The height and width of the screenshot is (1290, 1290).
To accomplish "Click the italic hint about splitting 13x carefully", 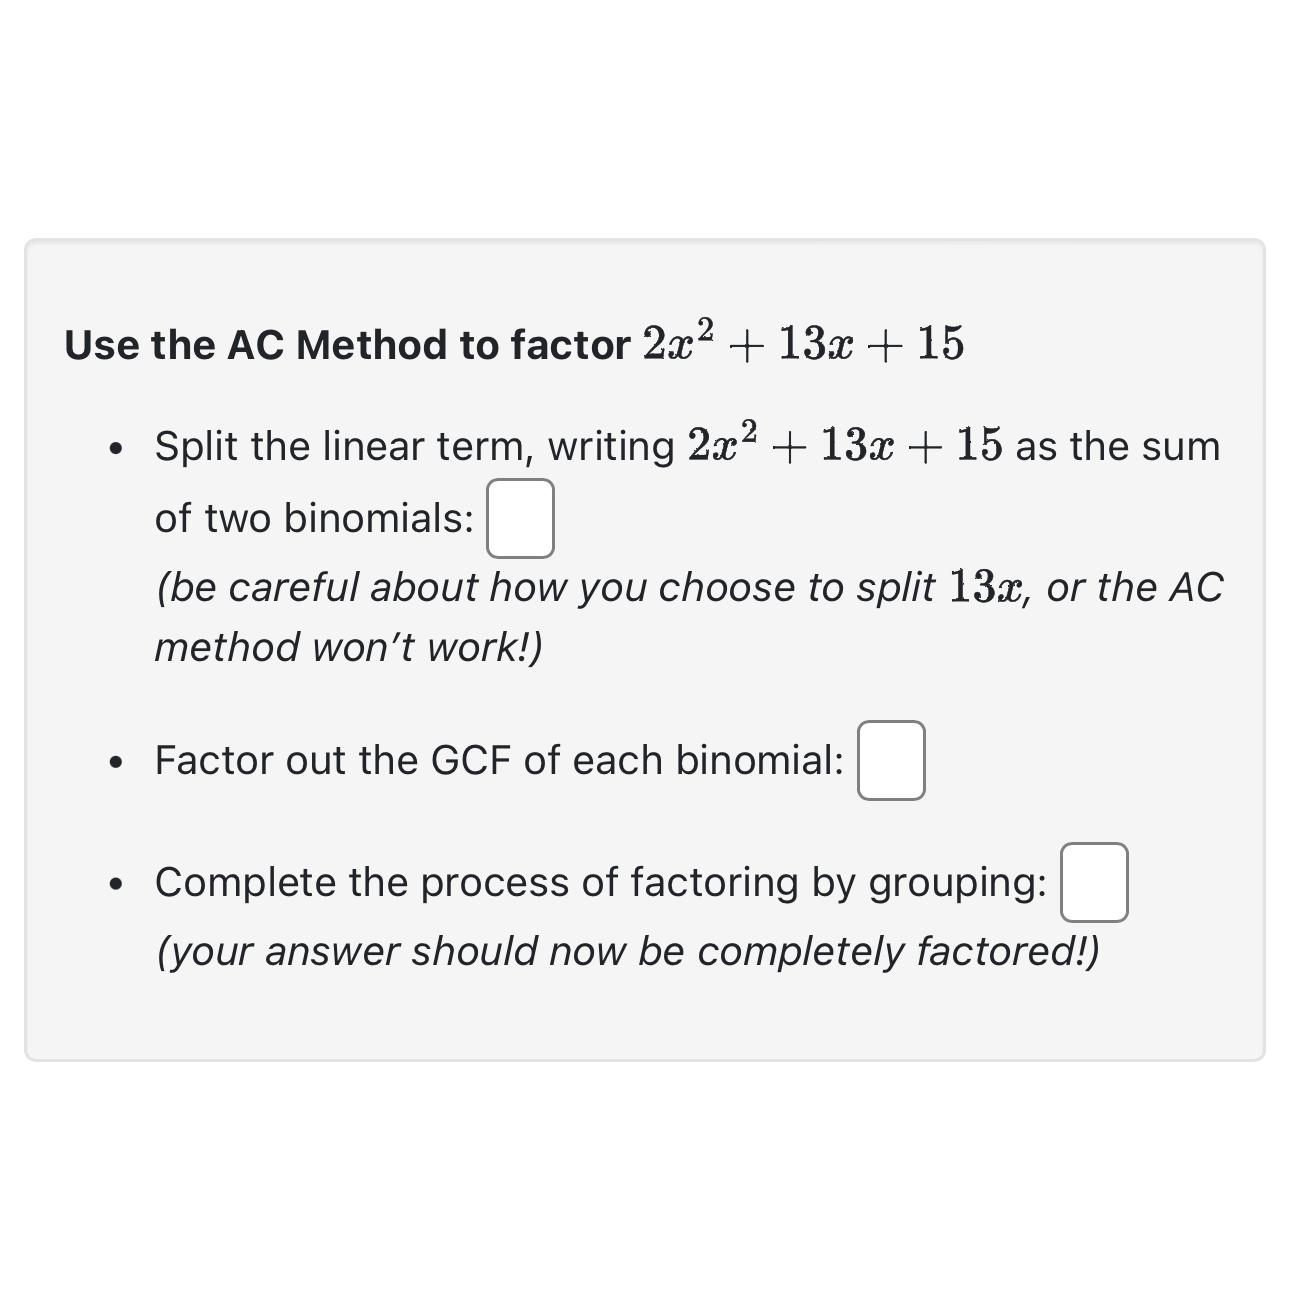I will pos(690,587).
